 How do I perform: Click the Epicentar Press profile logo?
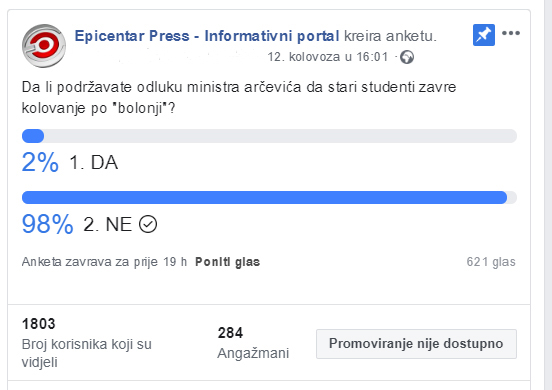click(44, 46)
